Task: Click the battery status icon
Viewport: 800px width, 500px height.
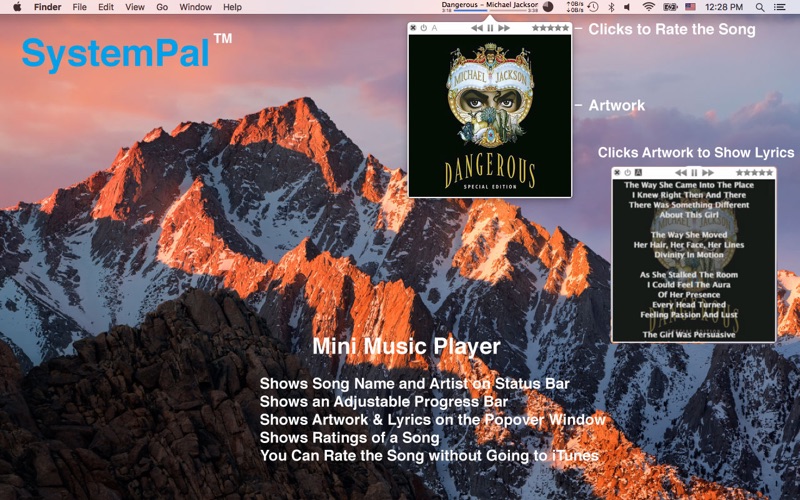Action: [670, 7]
